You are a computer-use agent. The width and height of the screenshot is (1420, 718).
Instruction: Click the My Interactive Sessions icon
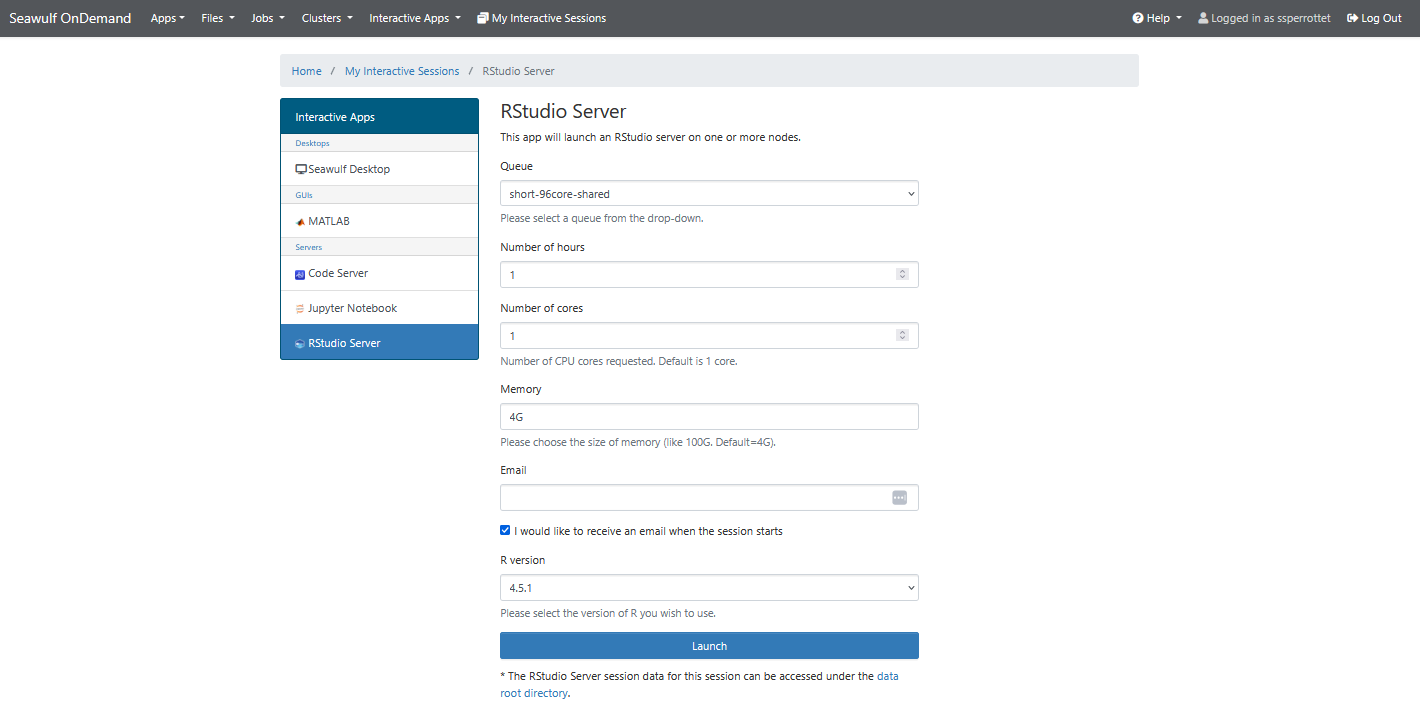(481, 17)
